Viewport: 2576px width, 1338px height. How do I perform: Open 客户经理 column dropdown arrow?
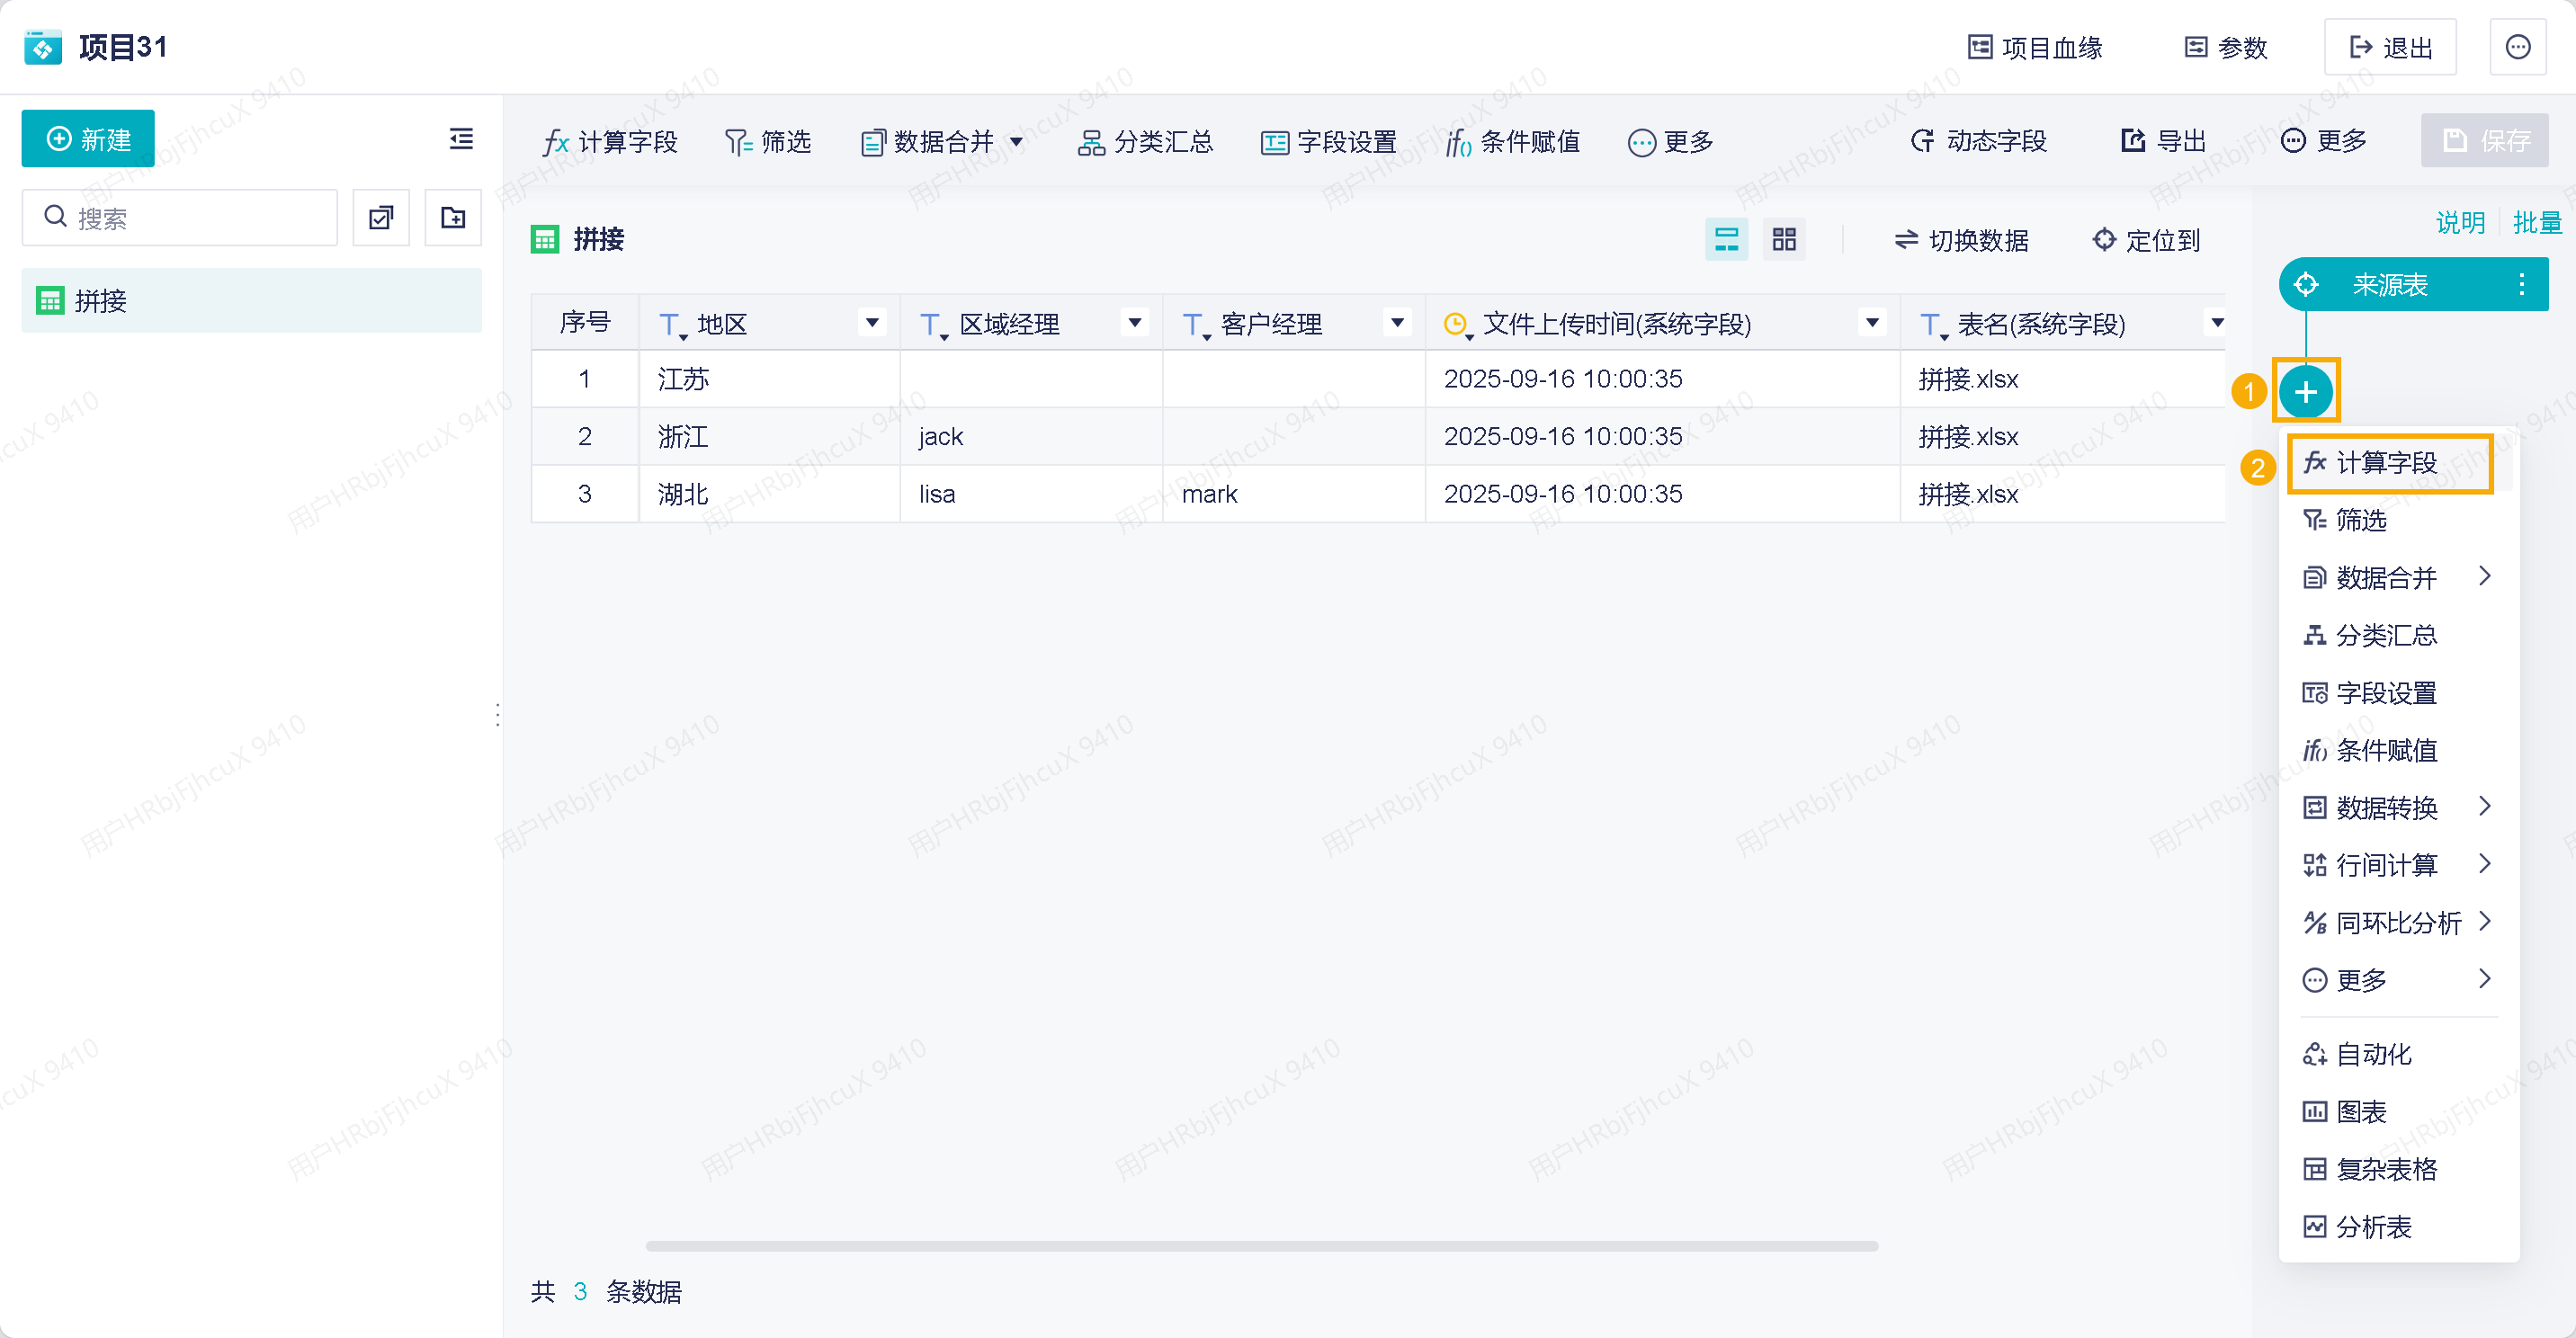tap(1397, 323)
